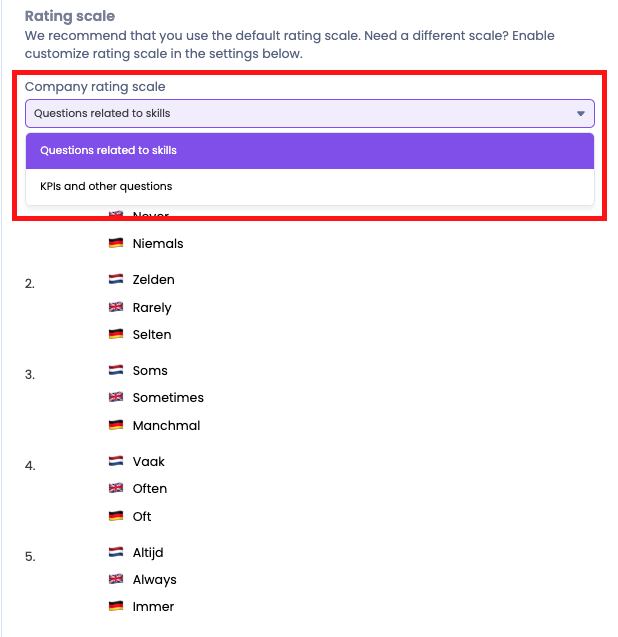Image resolution: width=618 pixels, height=637 pixels.
Task: Click the Dutch flag beside Zelden
Action: click(x=116, y=280)
